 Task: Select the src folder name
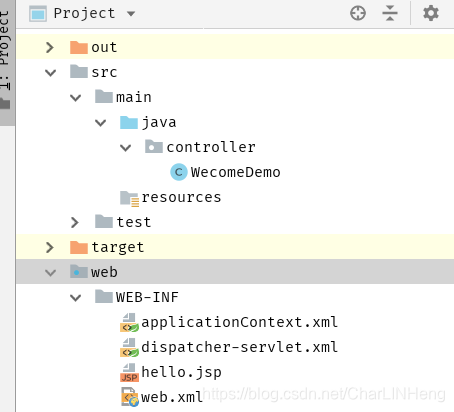click(104, 72)
